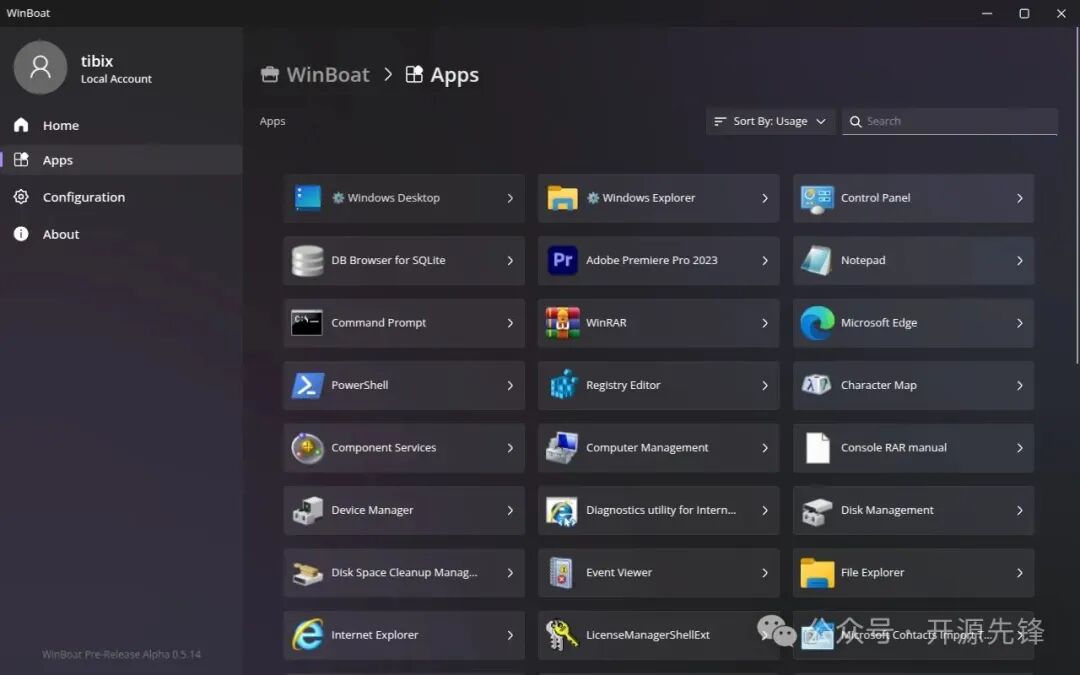Open the Component Services icon
This screenshot has width=1080, height=675.
pos(307,448)
